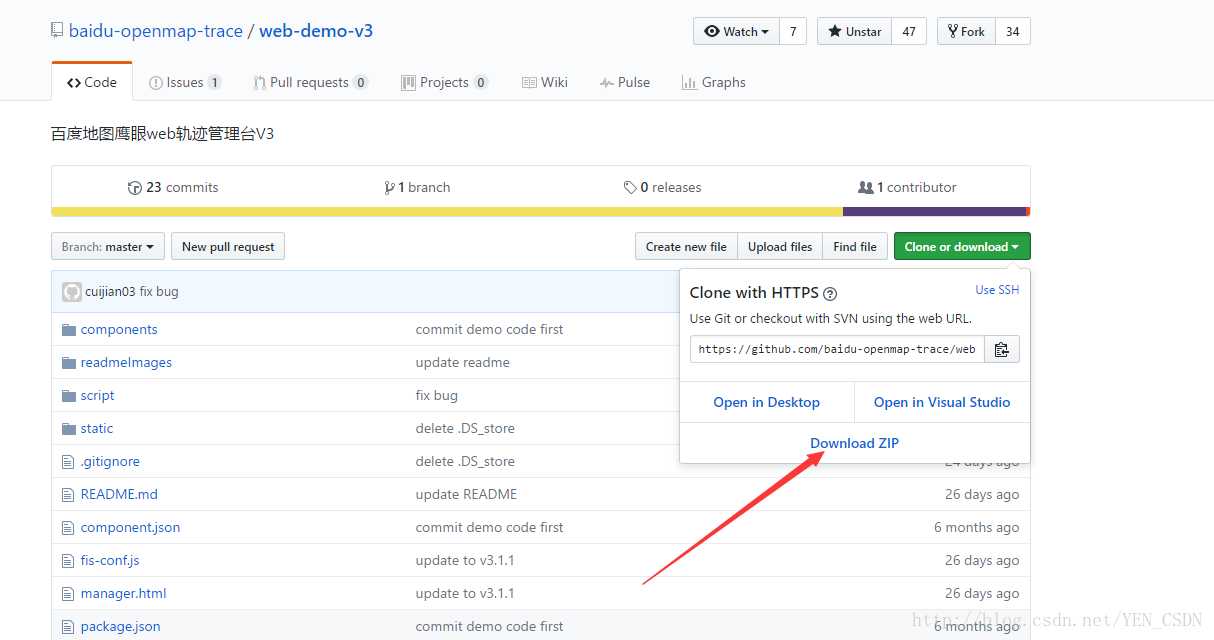The width and height of the screenshot is (1214, 640).
Task: Click the folder icon beside readmeImages
Action: [69, 363]
